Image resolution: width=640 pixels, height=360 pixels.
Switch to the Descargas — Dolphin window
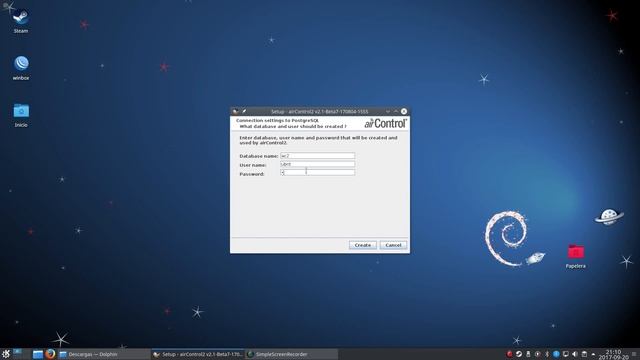pyautogui.click(x=104, y=354)
